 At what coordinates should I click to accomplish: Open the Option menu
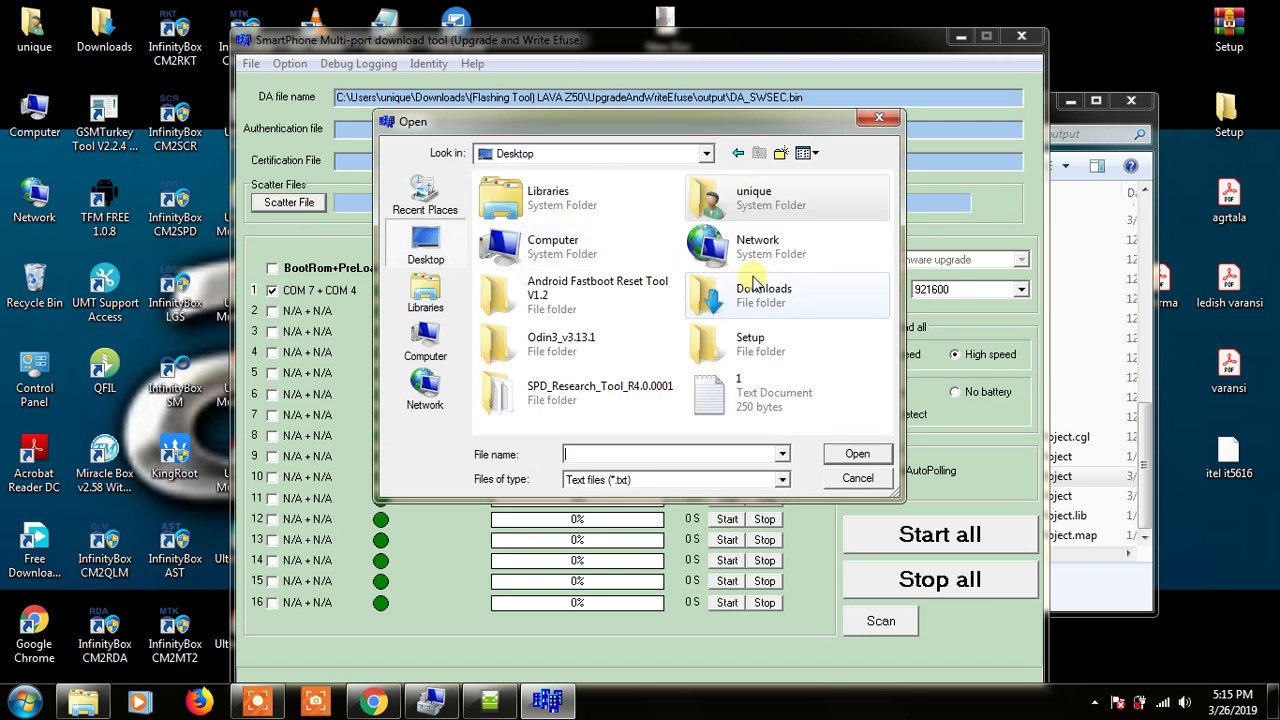(290, 63)
